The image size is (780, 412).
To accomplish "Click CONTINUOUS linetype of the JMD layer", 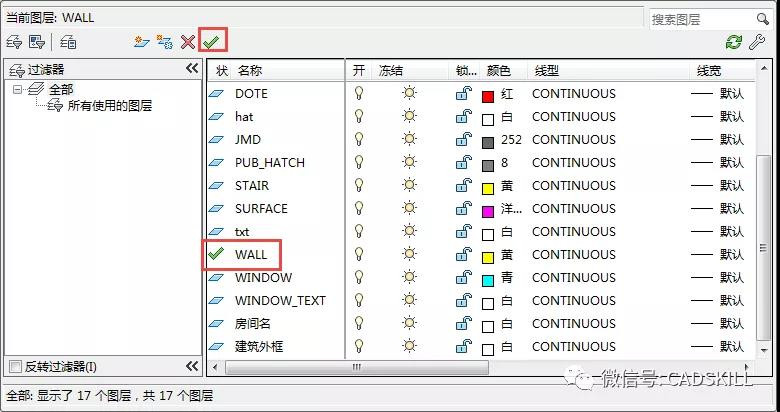I will coord(573,140).
